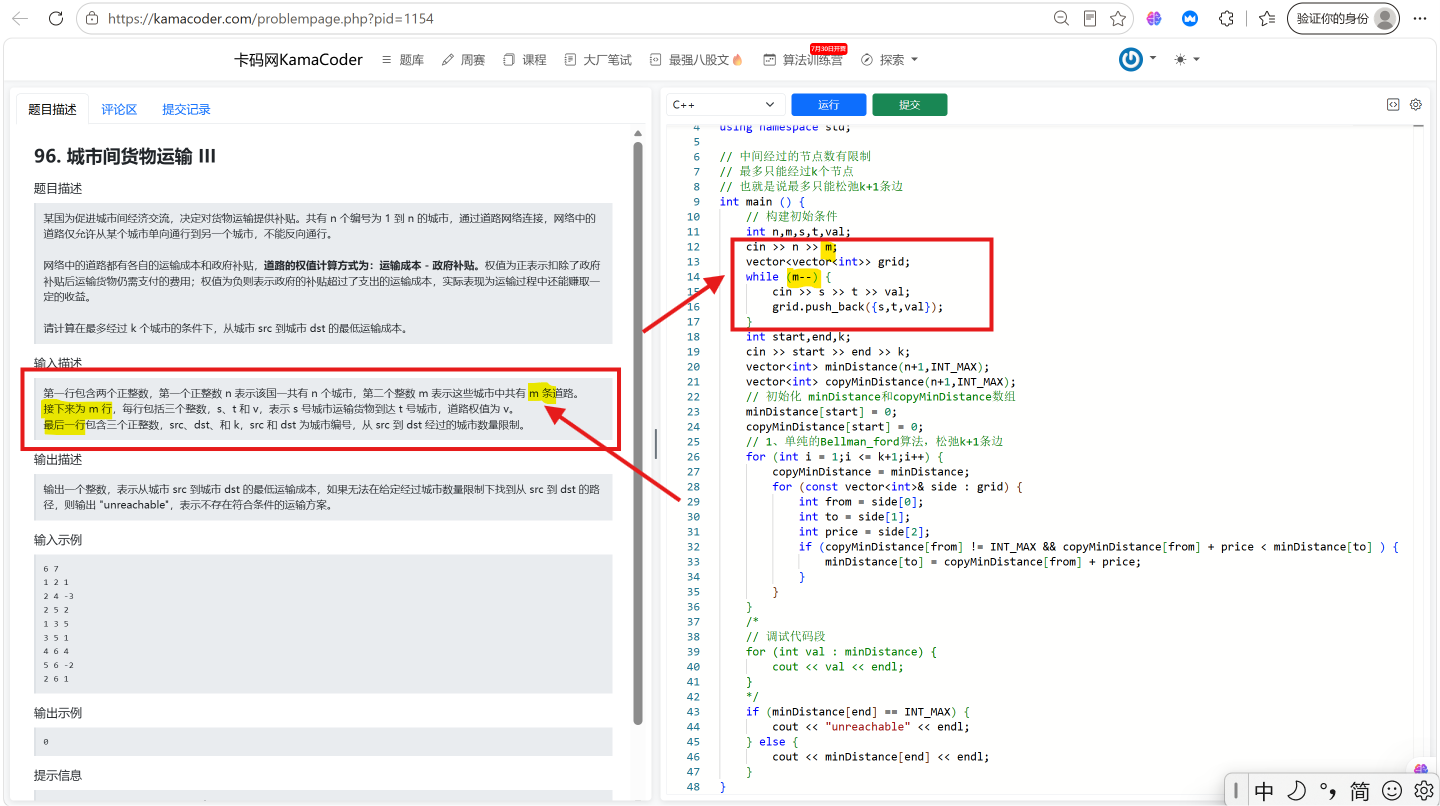Toggle the IME moon half-width mode
The width and height of the screenshot is (1440, 806).
[1297, 791]
